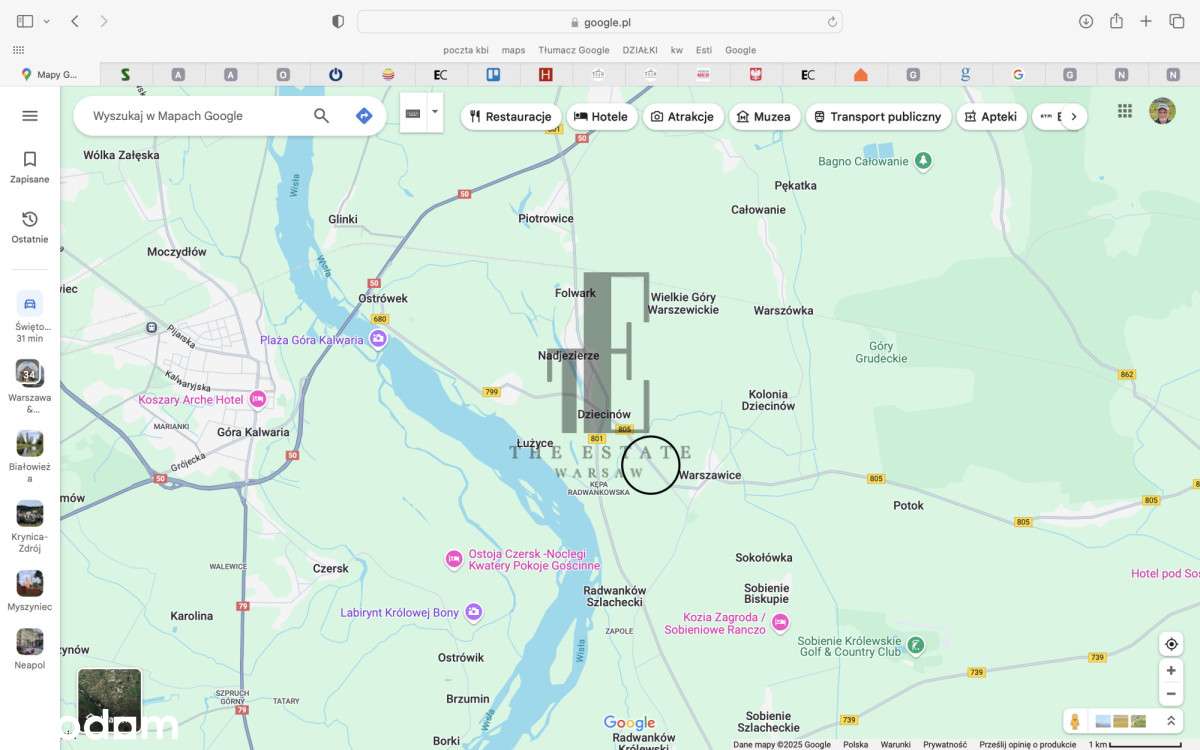Click the Sobienie Królewskie golf marker
Viewport: 1200px width, 750px height.
[x=916, y=646]
